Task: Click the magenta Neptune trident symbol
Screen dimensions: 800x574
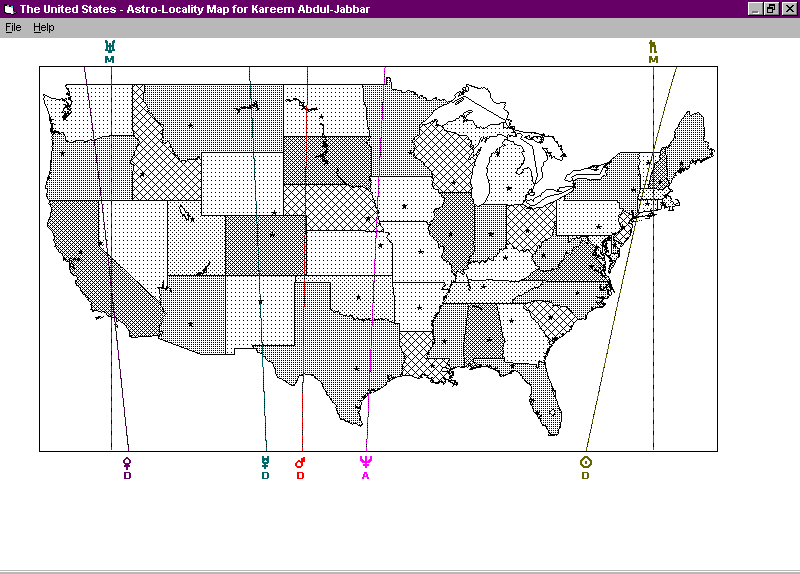Action: point(365,462)
